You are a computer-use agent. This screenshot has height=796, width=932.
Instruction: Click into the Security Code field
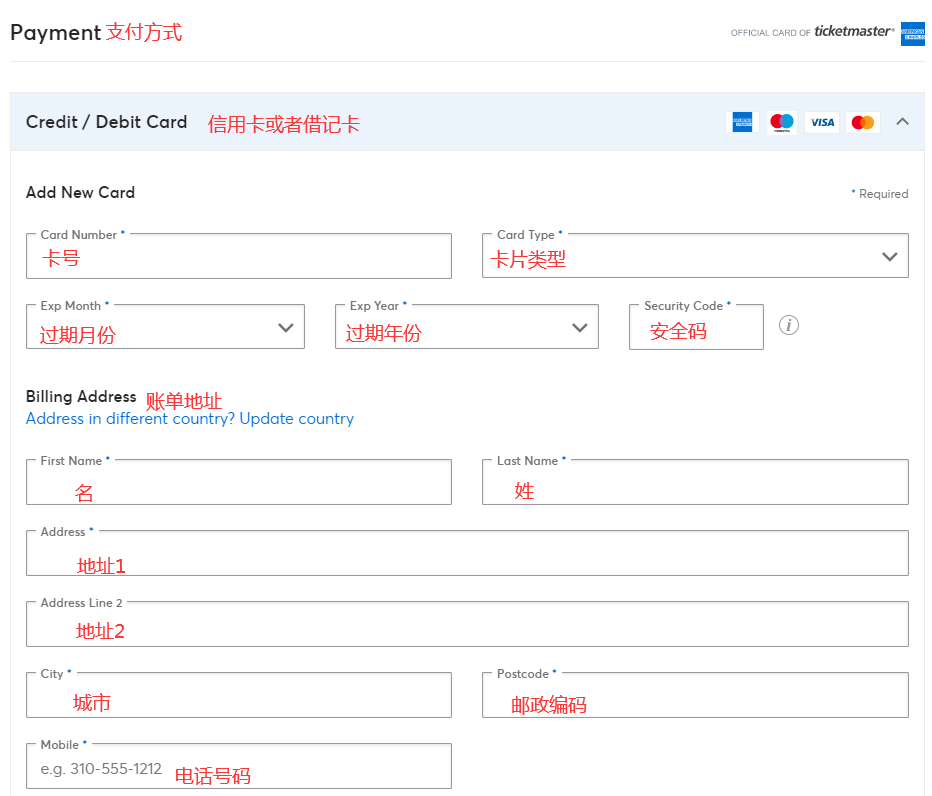tap(696, 327)
